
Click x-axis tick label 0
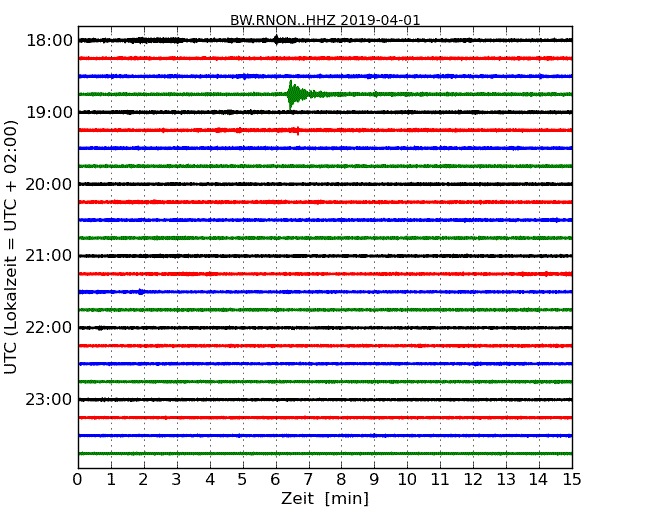click(78, 479)
